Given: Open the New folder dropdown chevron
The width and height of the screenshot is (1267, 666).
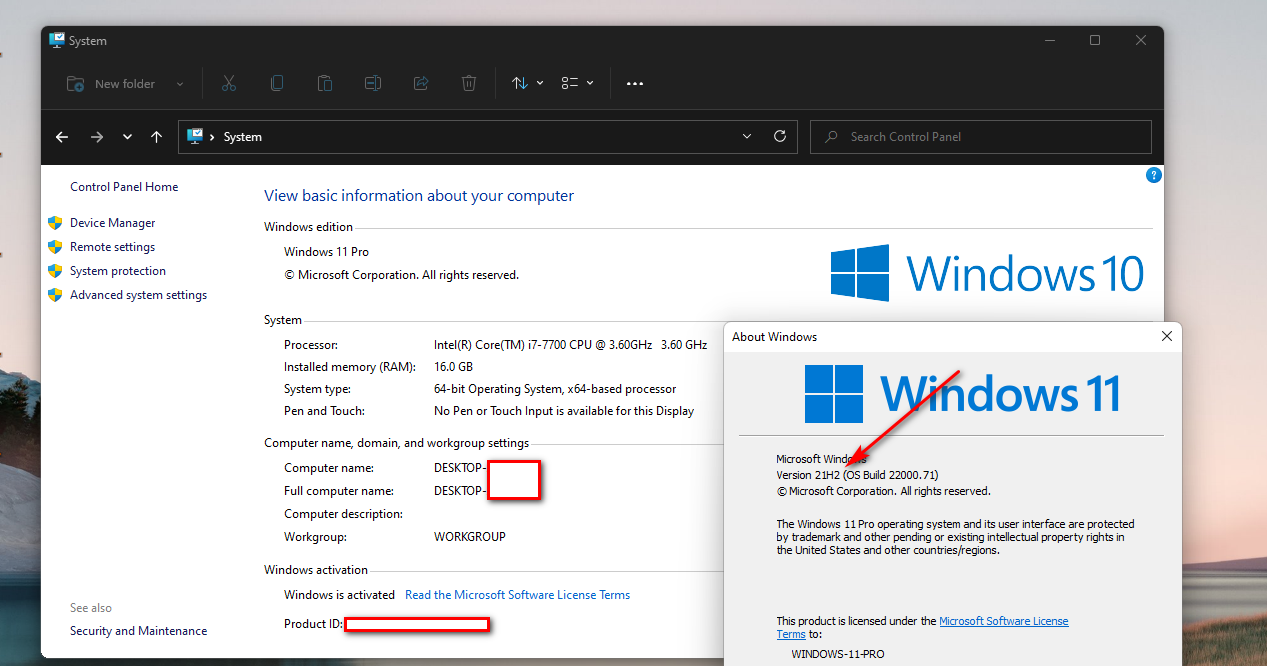Looking at the screenshot, I should click(x=180, y=84).
